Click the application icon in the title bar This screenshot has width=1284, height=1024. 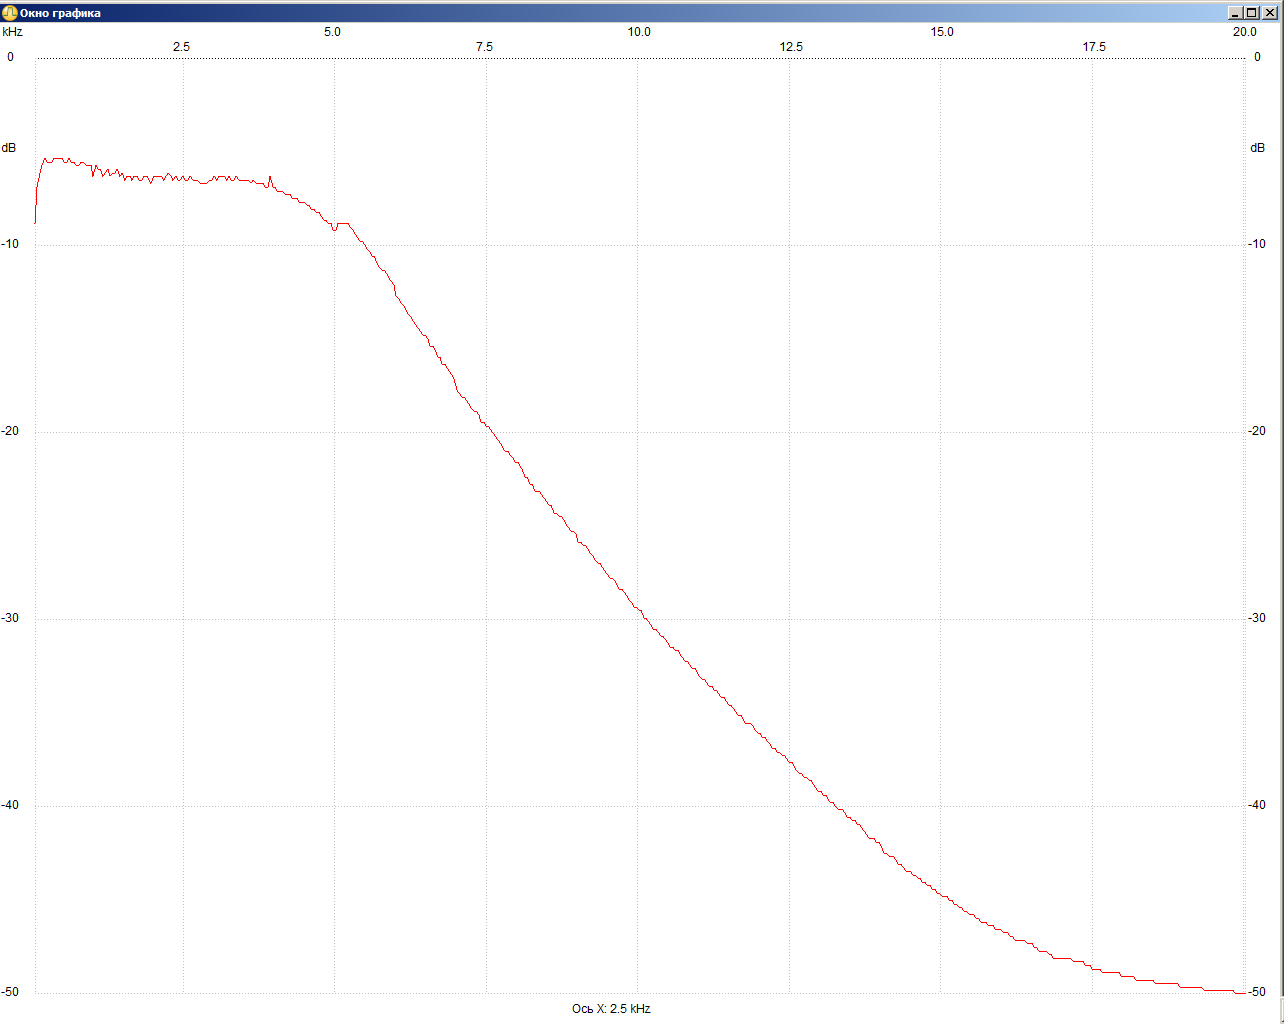pos(10,13)
